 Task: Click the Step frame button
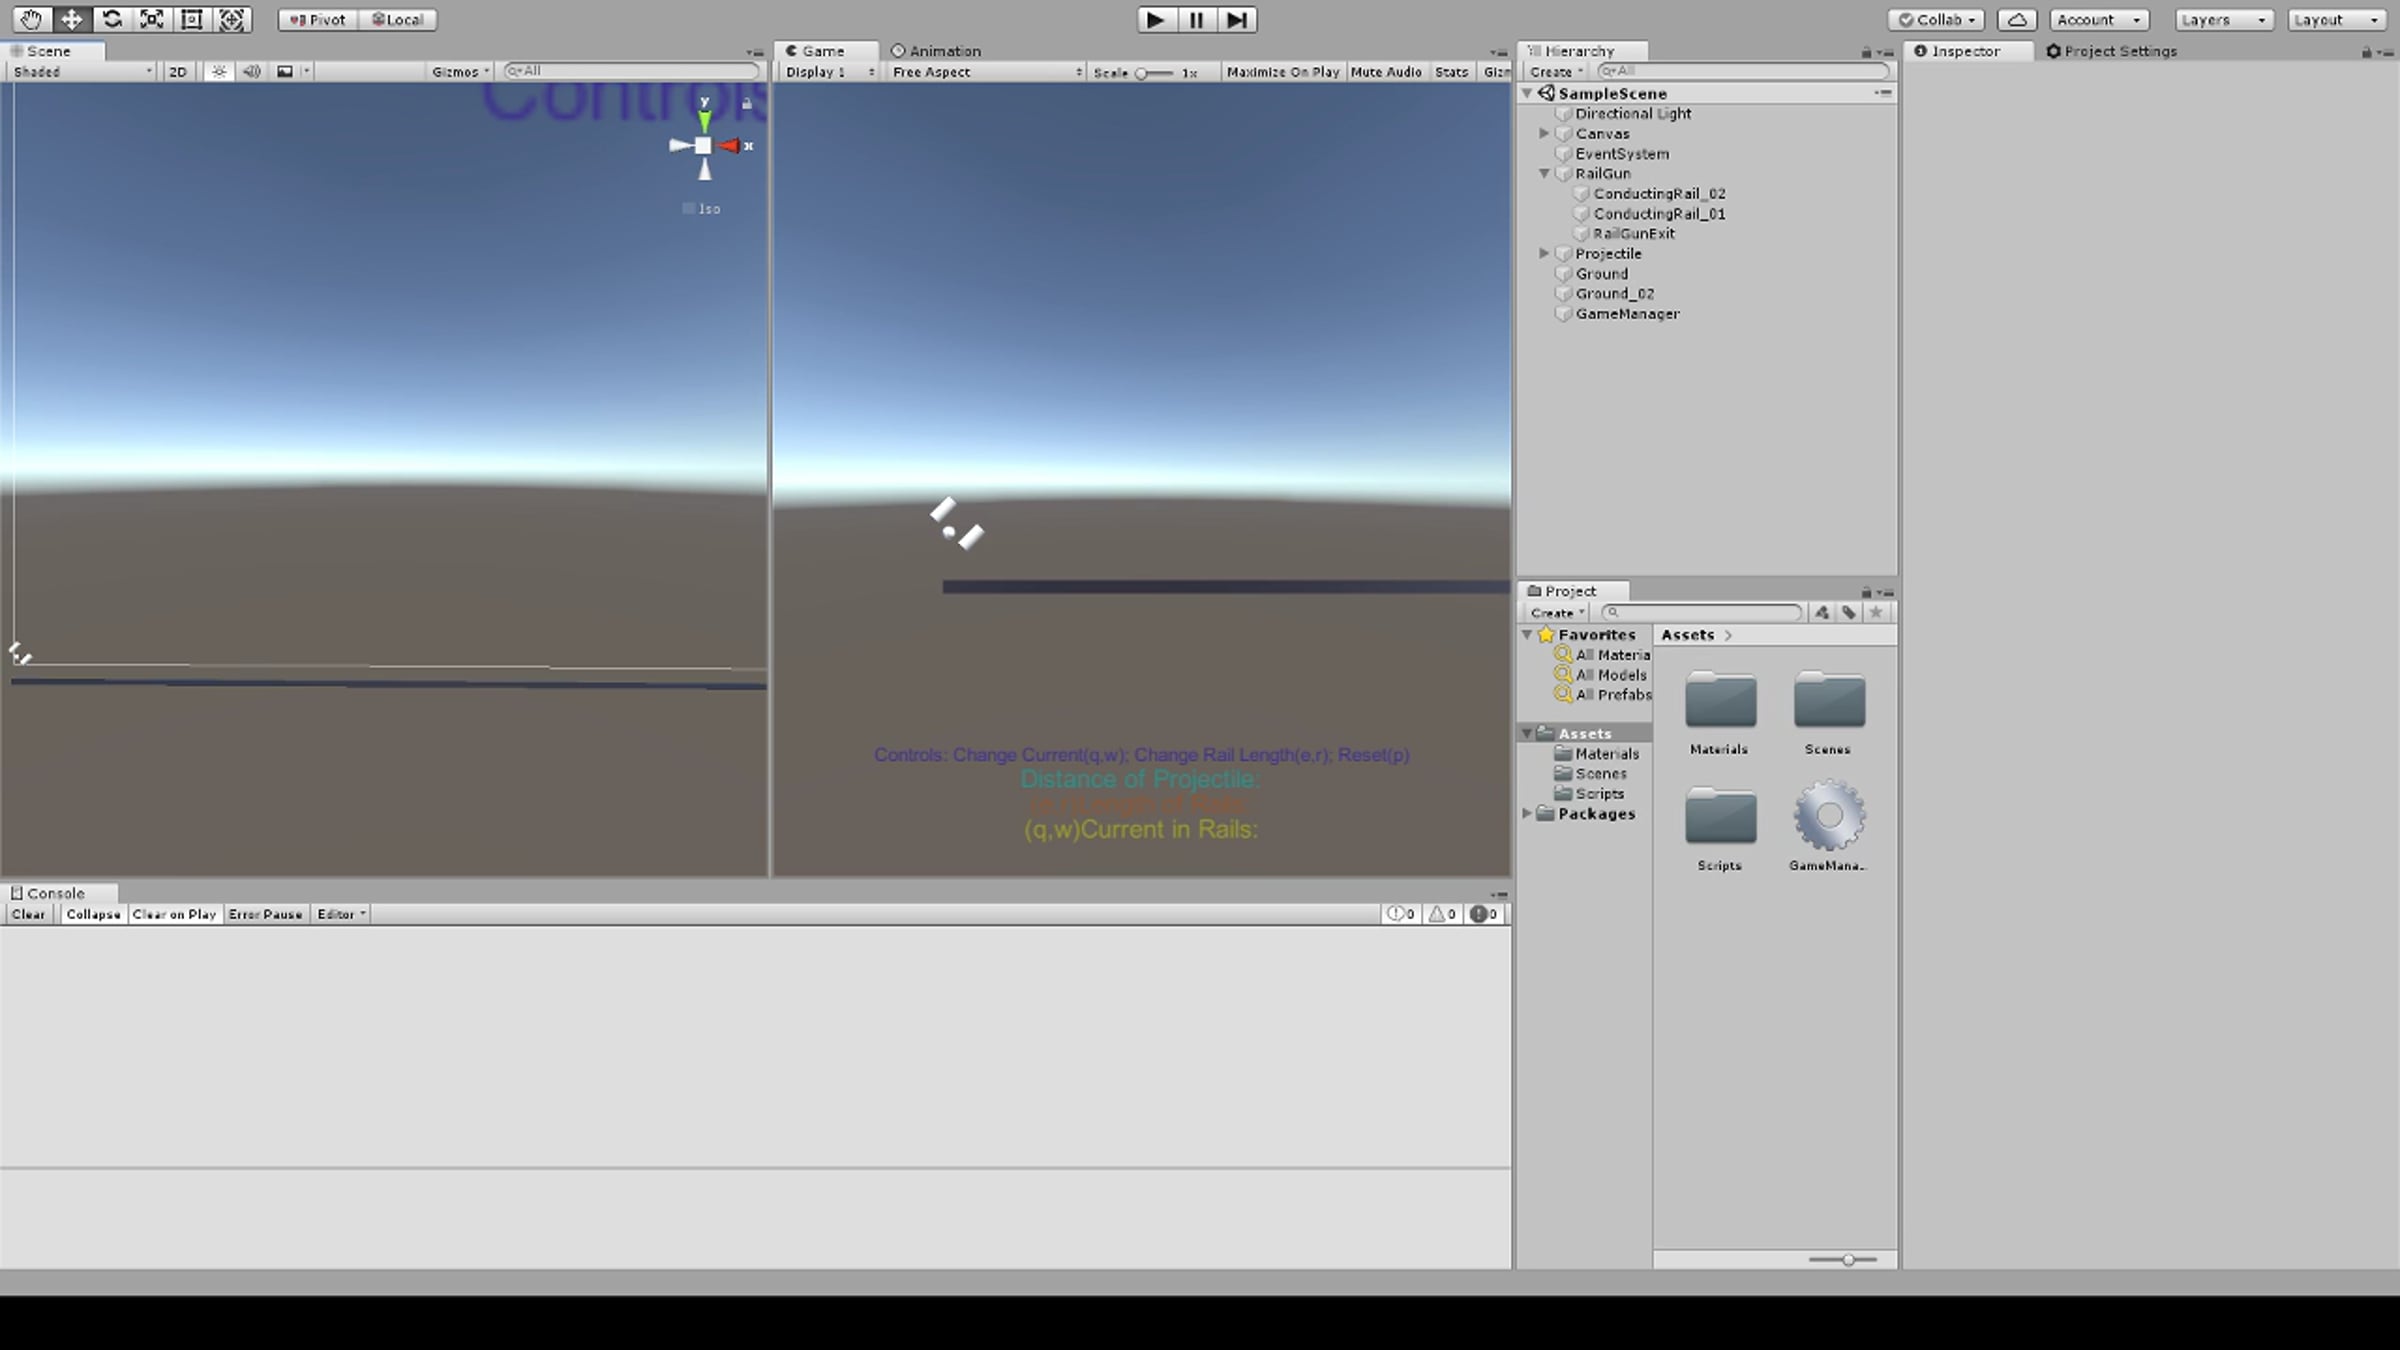tap(1237, 19)
